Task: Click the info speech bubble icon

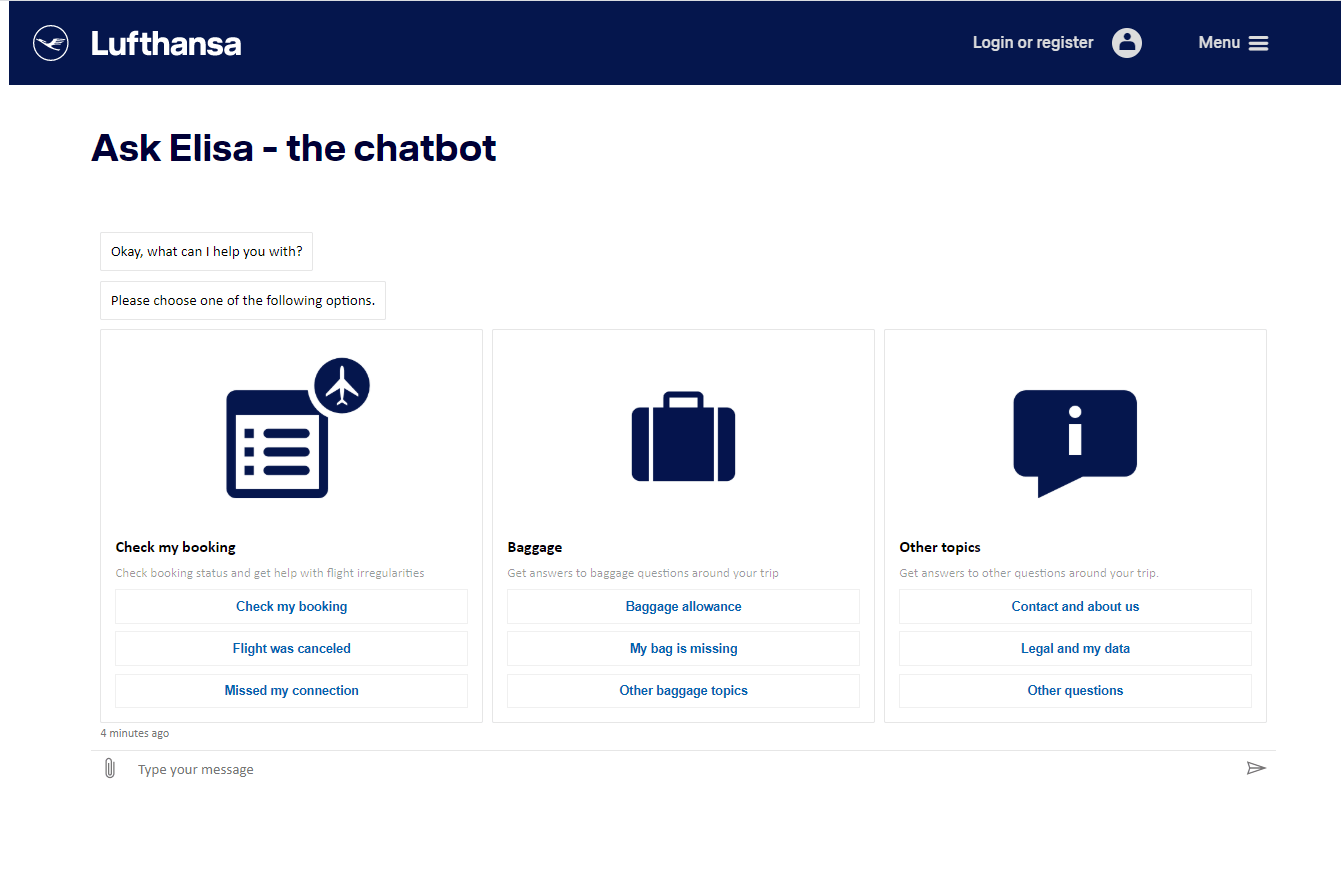Action: click(1075, 443)
